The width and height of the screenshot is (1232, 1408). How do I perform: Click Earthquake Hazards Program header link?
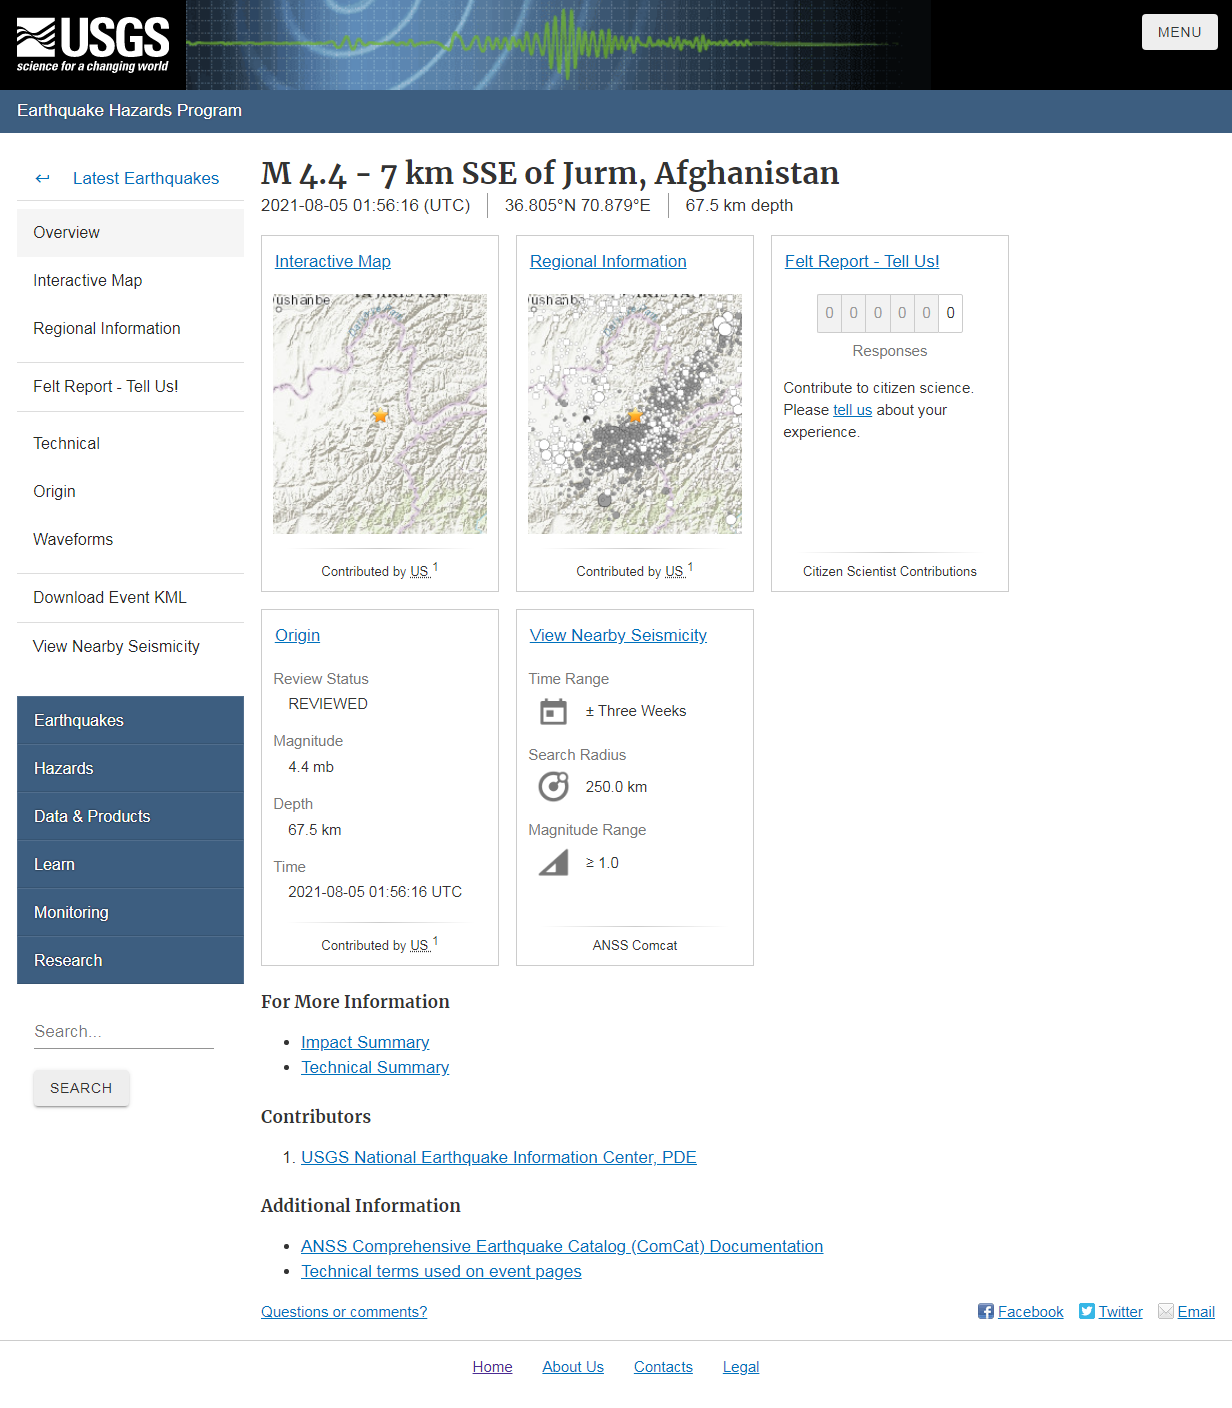pos(129,110)
